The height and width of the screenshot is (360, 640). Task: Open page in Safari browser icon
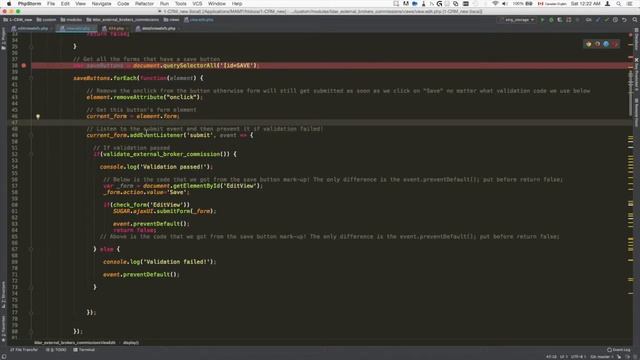tap(606, 44)
